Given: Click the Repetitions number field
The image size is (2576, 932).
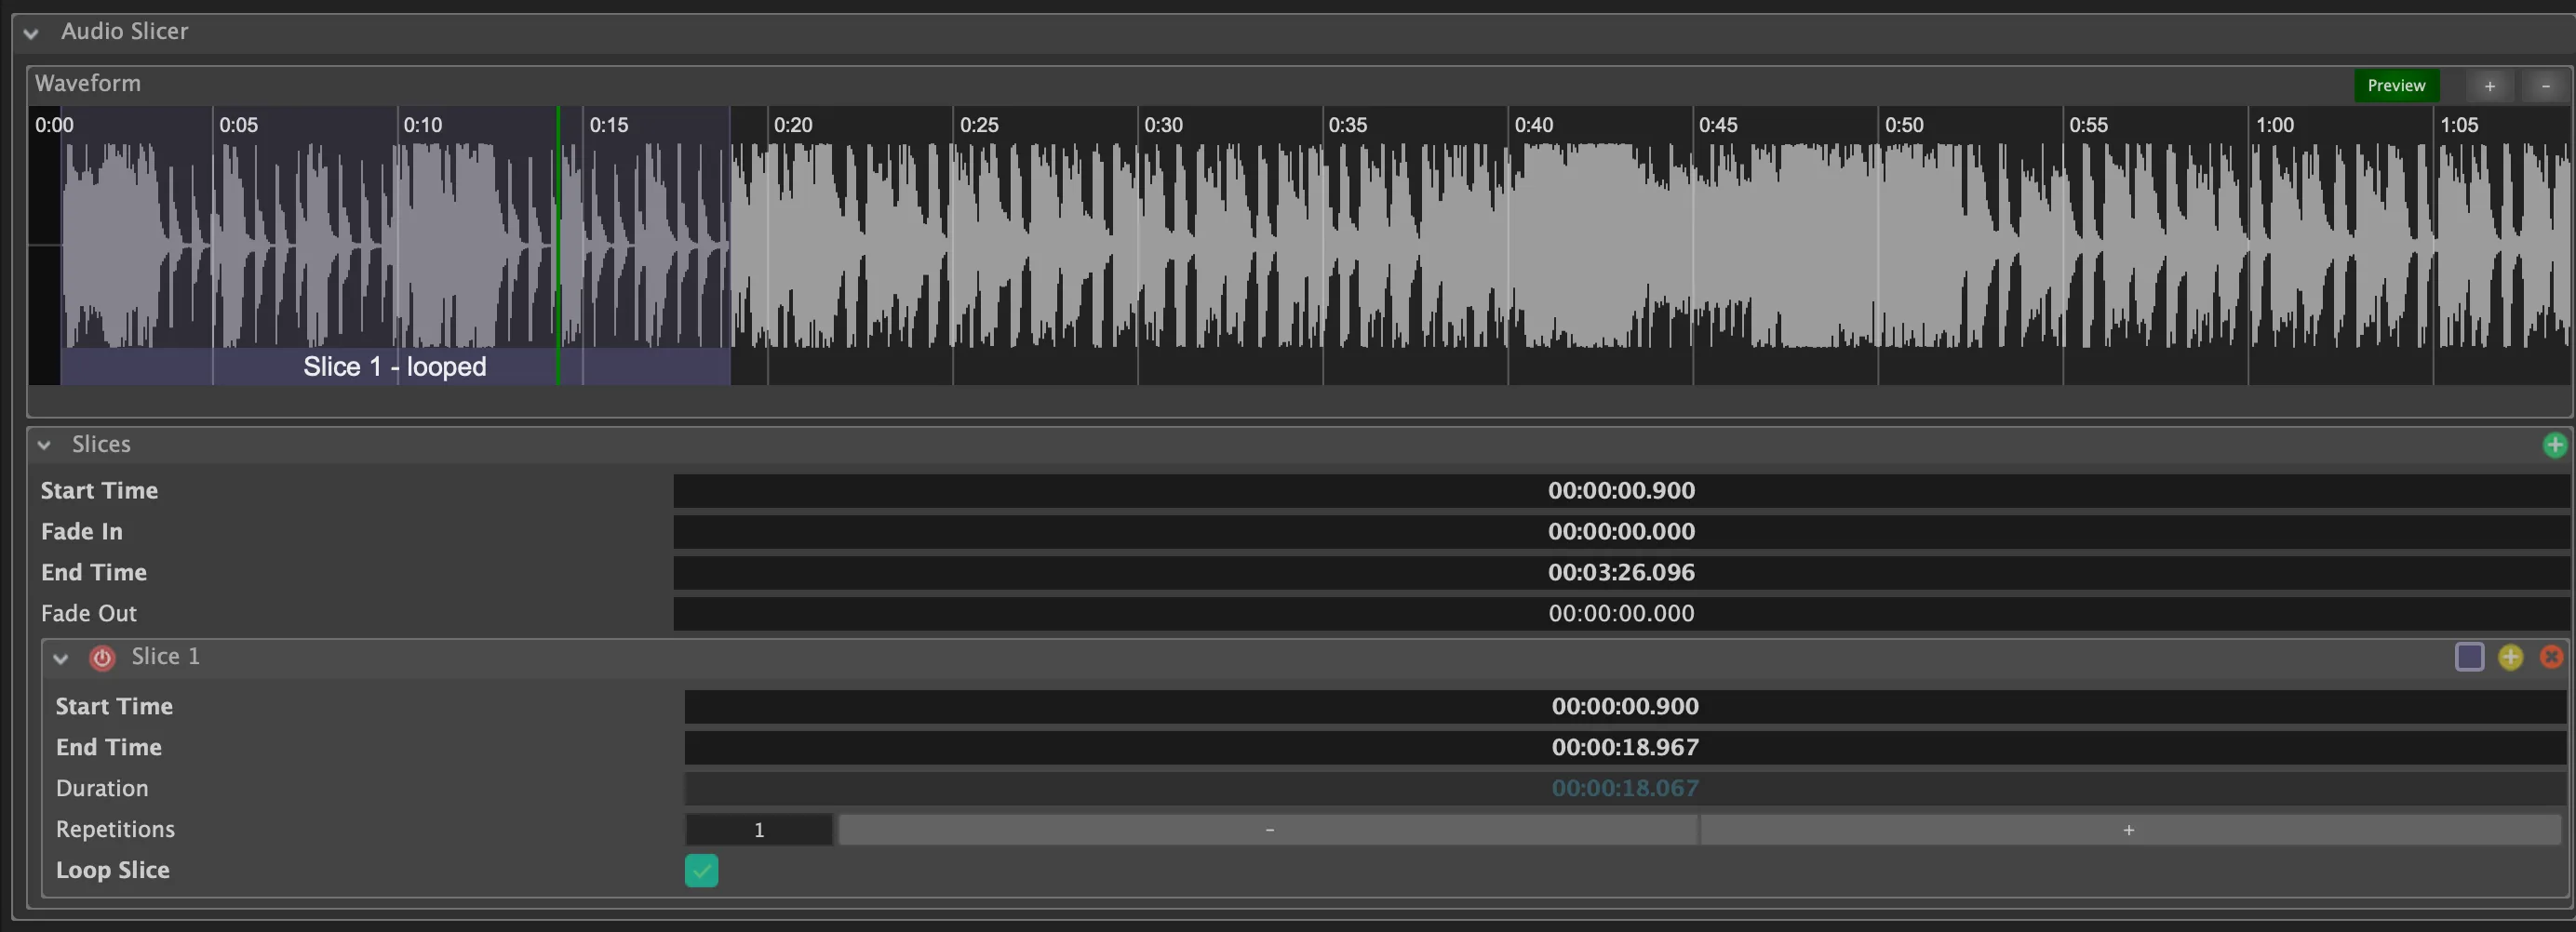Looking at the screenshot, I should coord(759,830).
